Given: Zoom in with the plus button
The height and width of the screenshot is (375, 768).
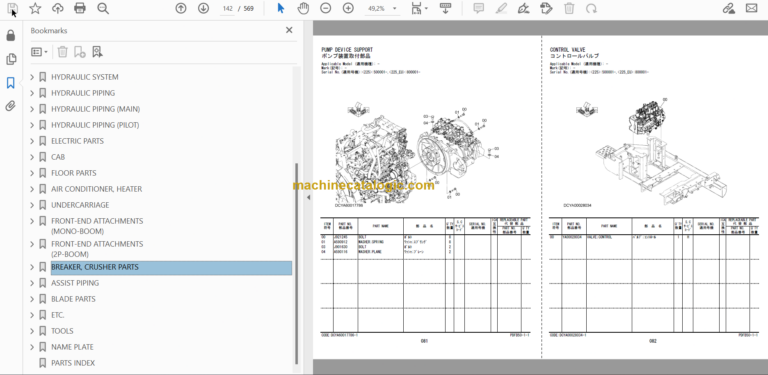Looking at the screenshot, I should click(348, 8).
